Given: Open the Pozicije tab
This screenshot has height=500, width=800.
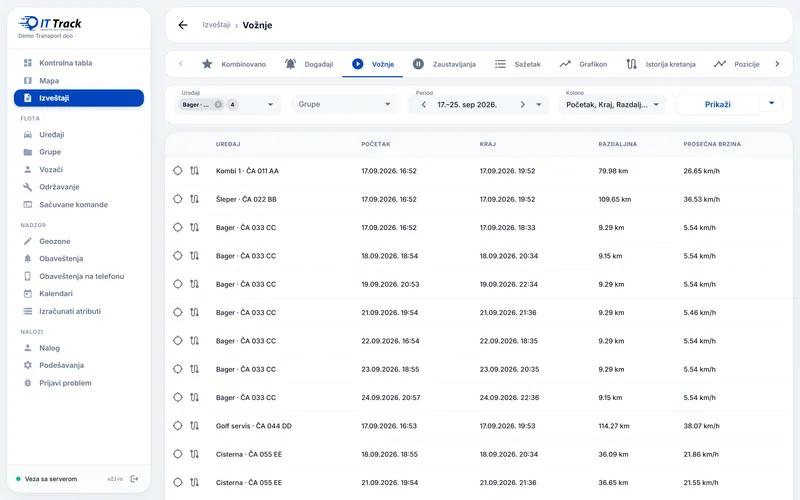Looking at the screenshot, I should point(736,64).
